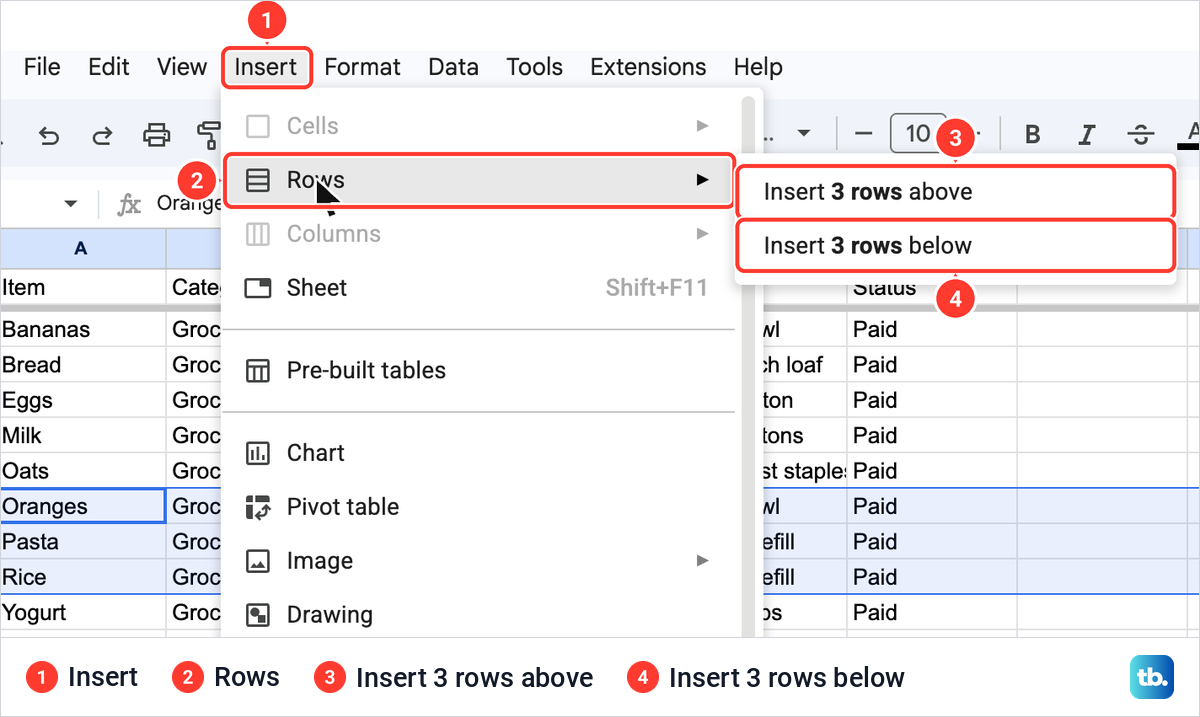
Task: Open the Name box dropdown arrow
Action: click(71, 204)
